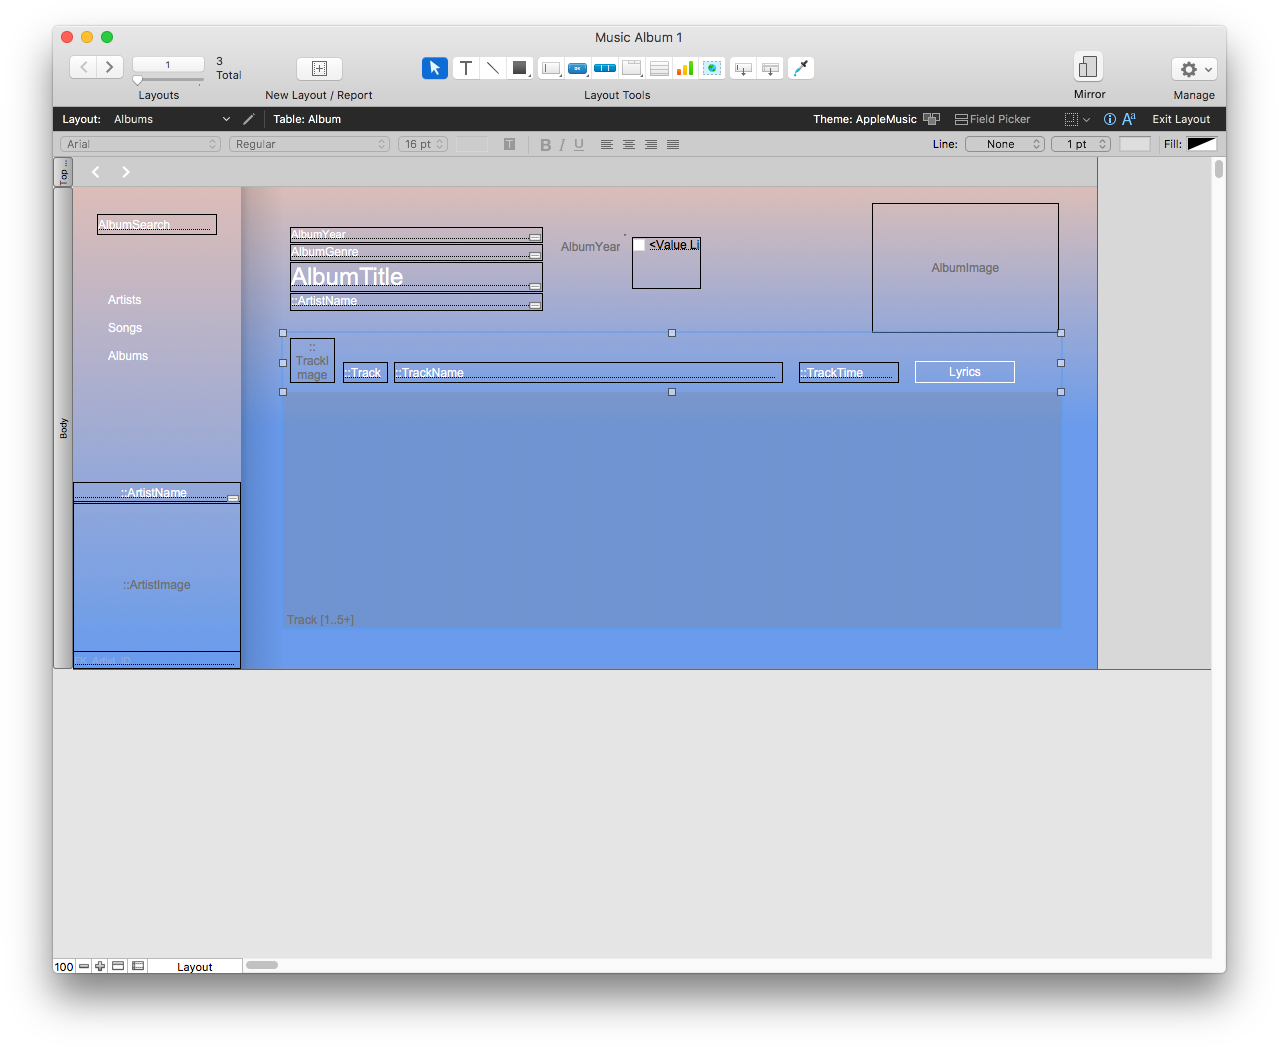The height and width of the screenshot is (1047, 1279).
Task: Toggle the status toolbar visibility button
Action: [118, 966]
